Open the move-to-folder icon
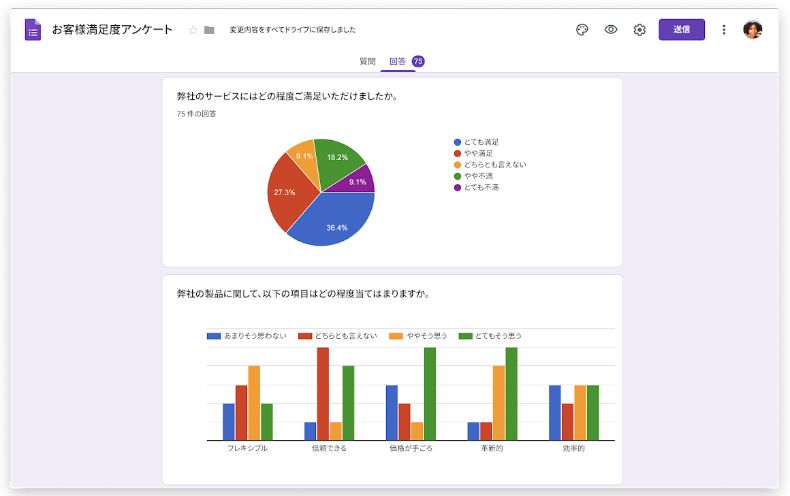Viewport: 790px width, 496px height. point(209,30)
